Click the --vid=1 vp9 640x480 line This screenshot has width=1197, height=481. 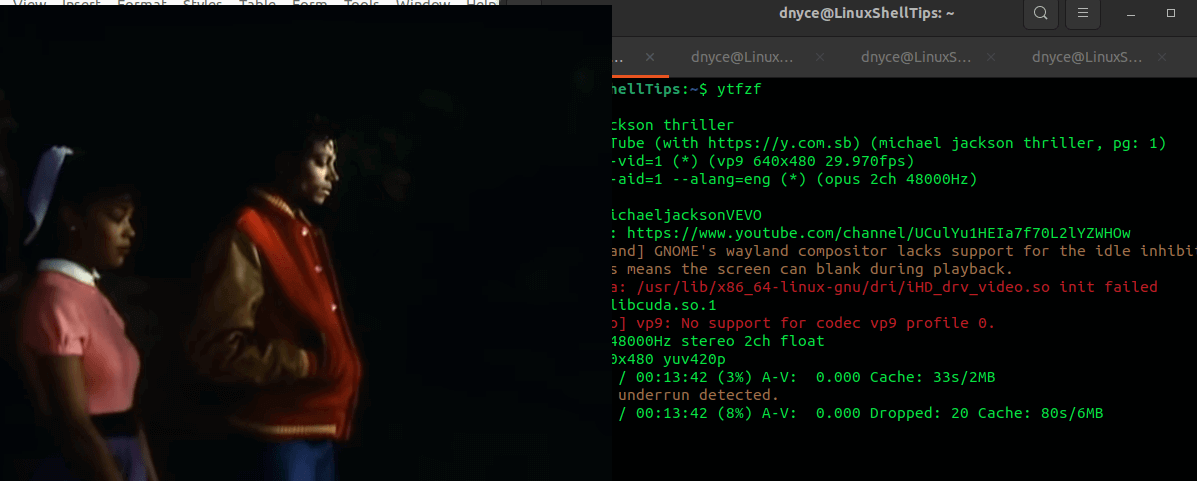(x=763, y=161)
